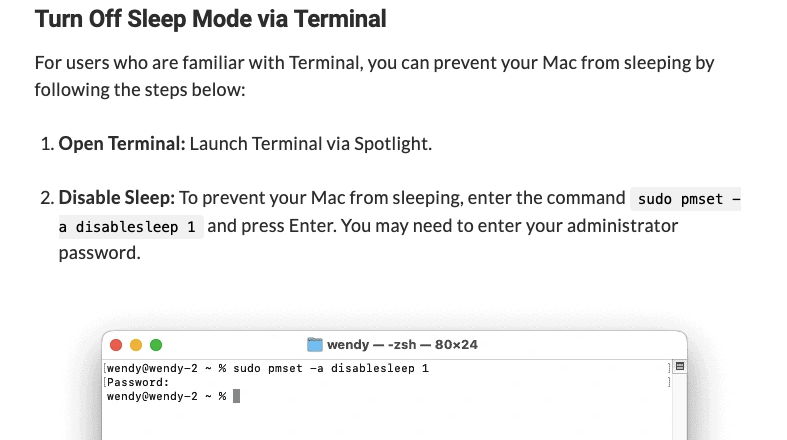Click the intro paragraph 'For users who are familiar'
The image size is (787, 440).
374,76
